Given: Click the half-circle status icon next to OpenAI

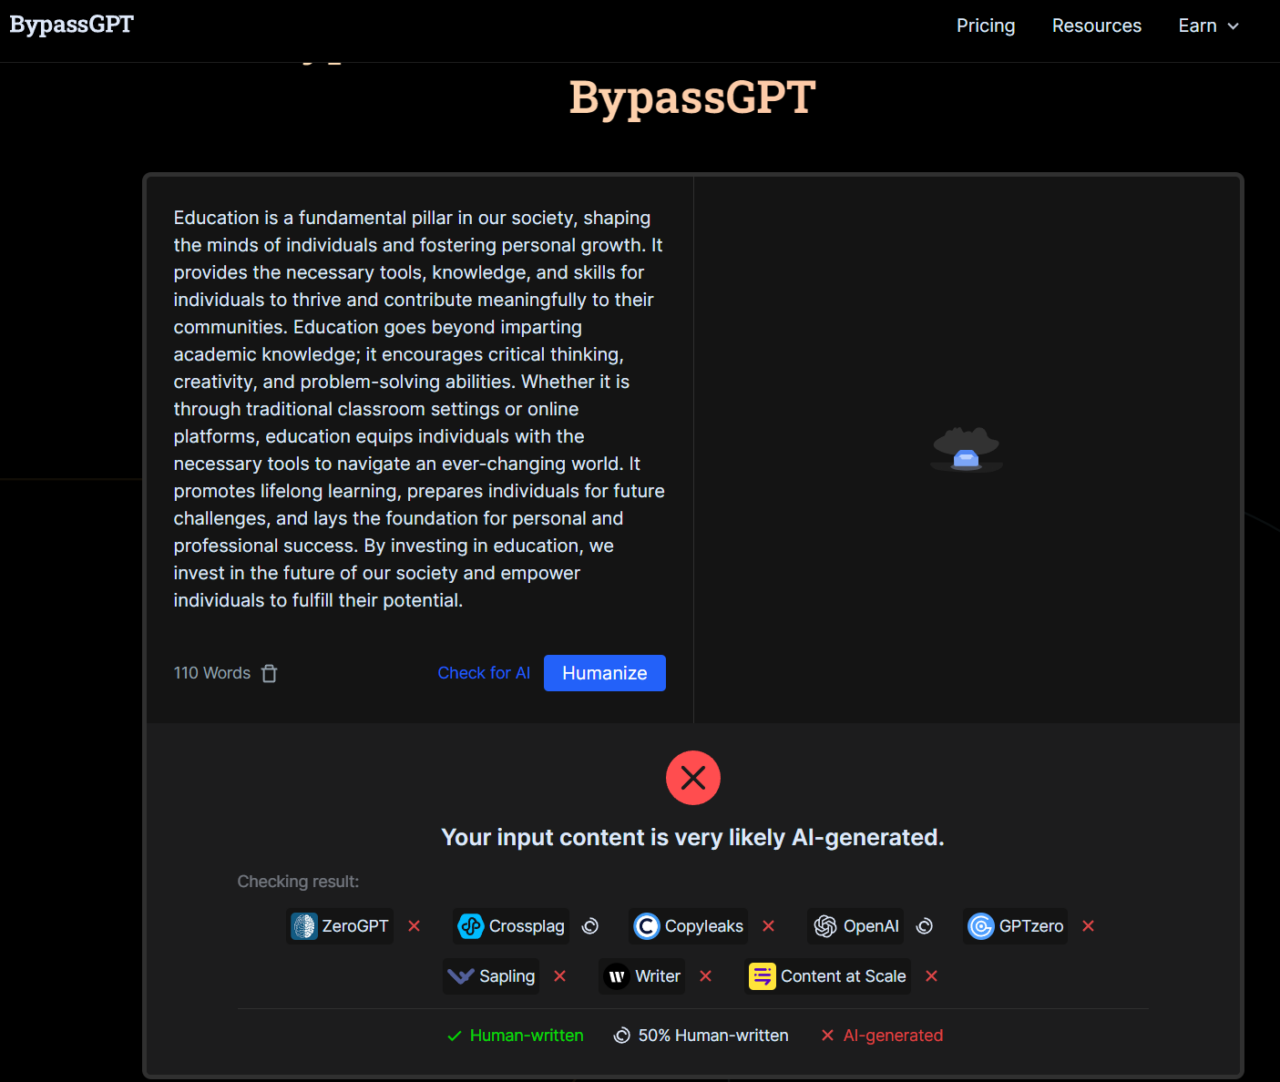Looking at the screenshot, I should click(x=924, y=926).
